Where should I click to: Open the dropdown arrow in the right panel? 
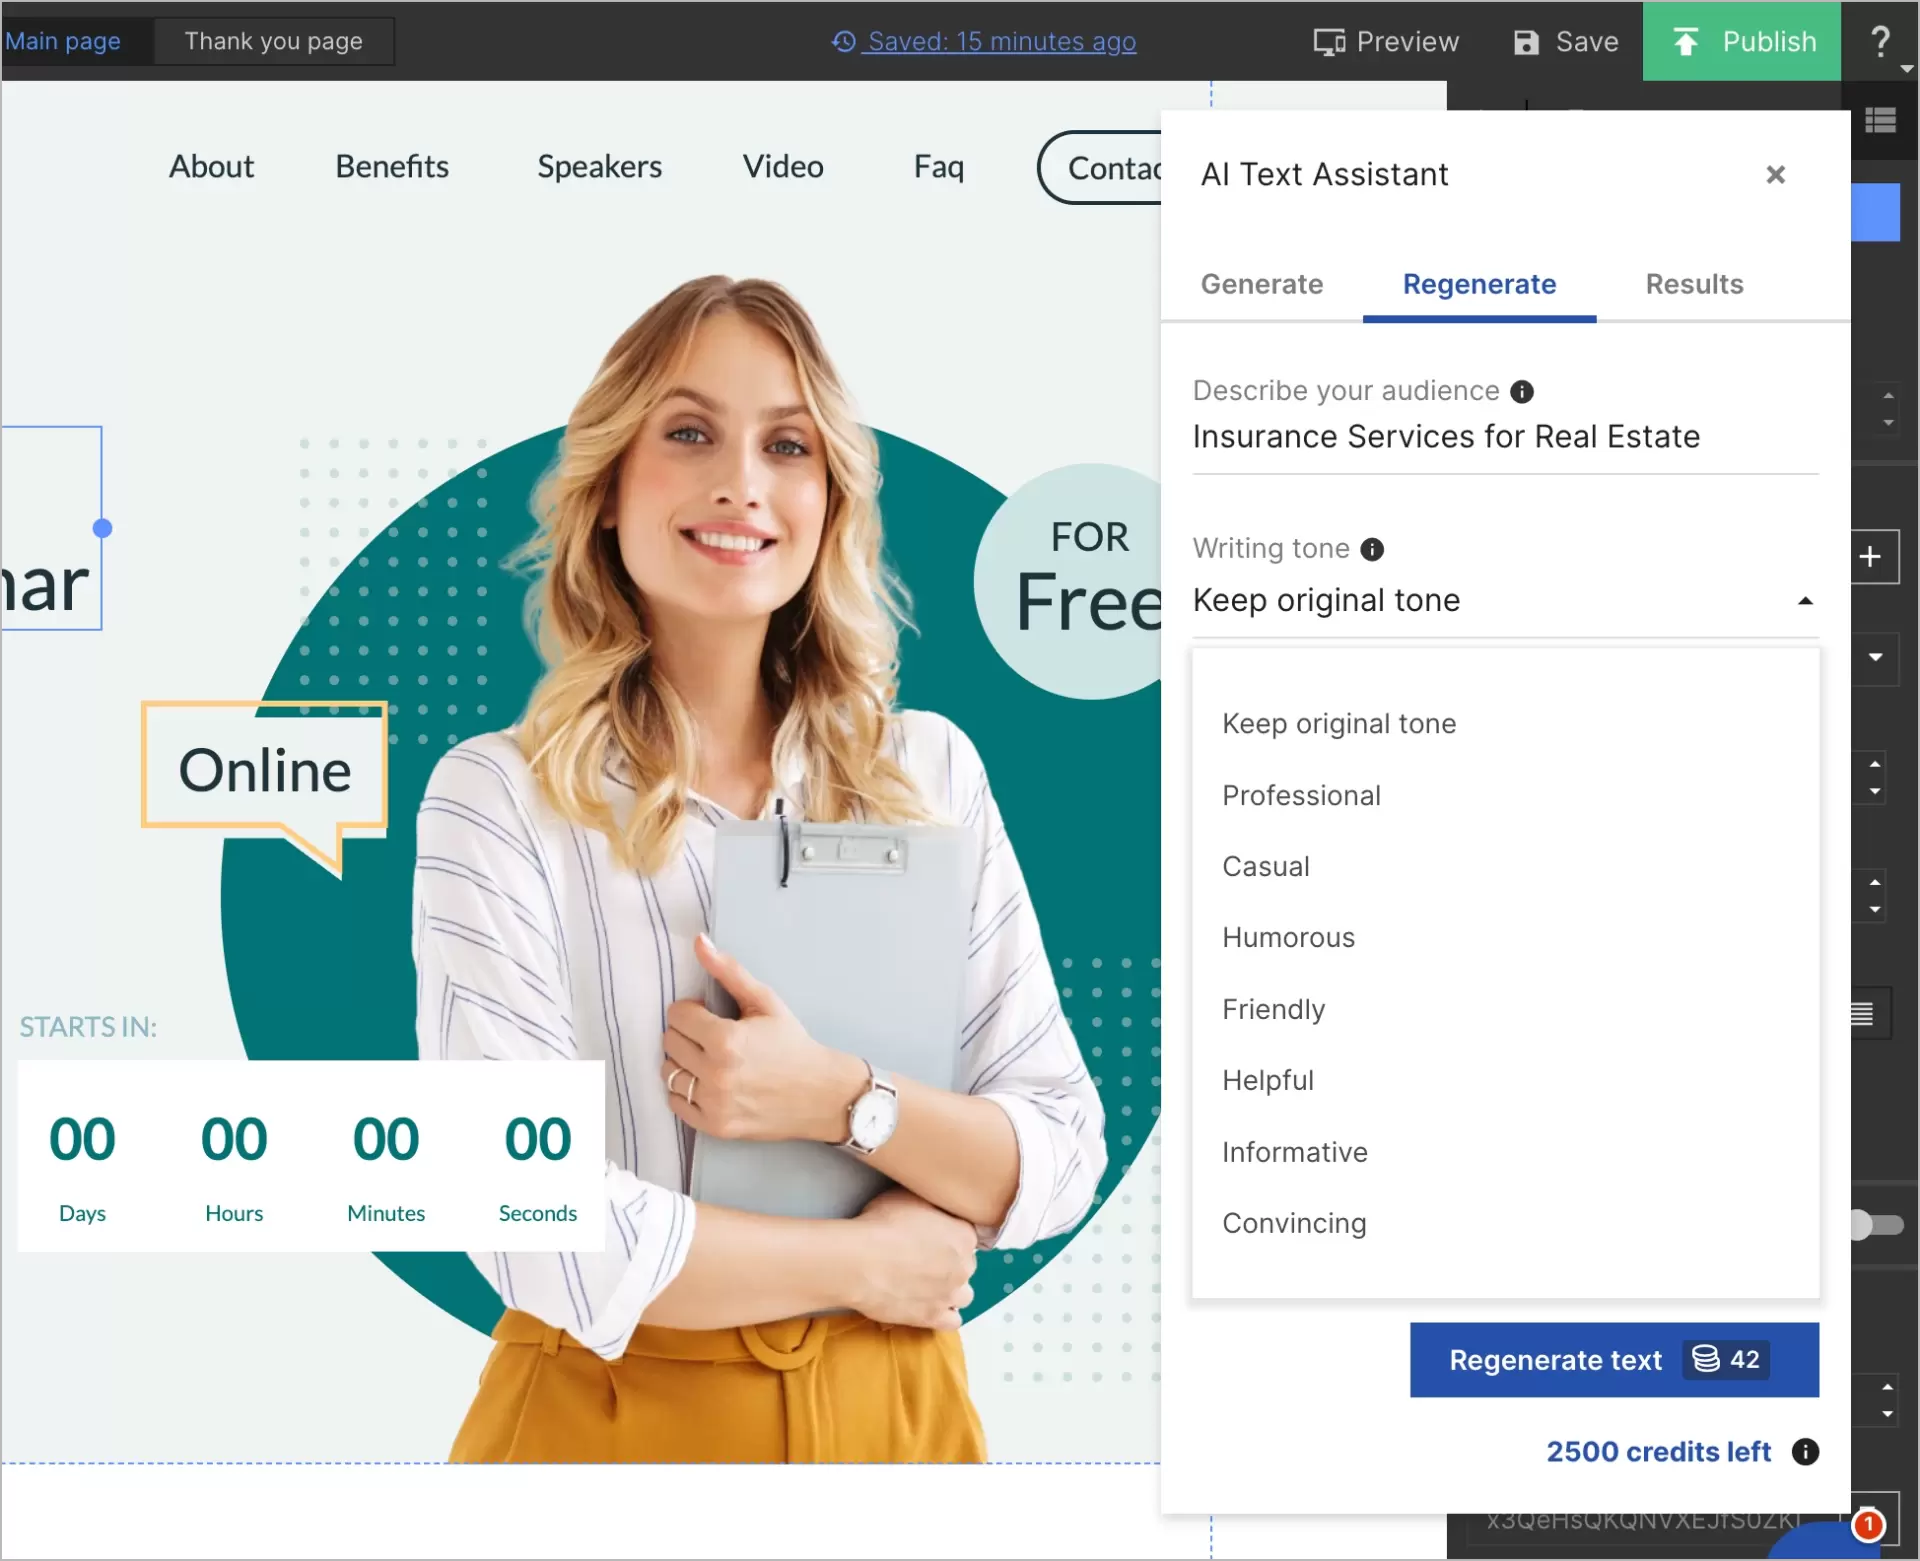[1877, 658]
